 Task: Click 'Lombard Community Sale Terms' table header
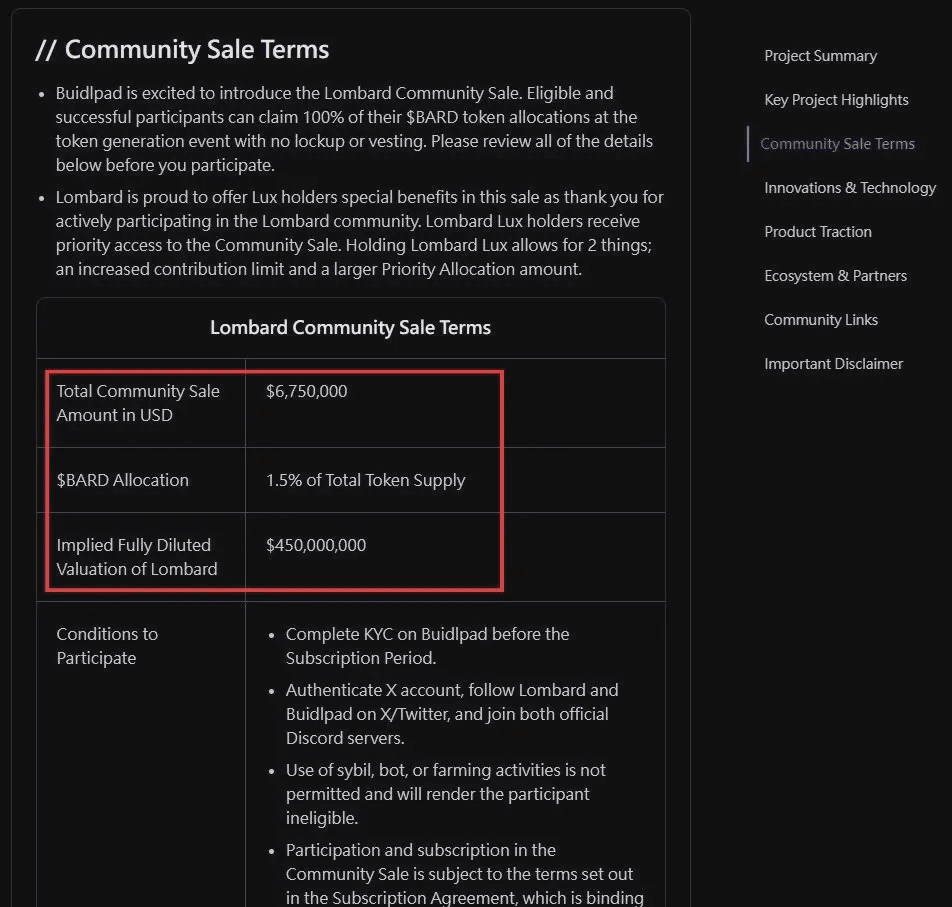tap(350, 328)
